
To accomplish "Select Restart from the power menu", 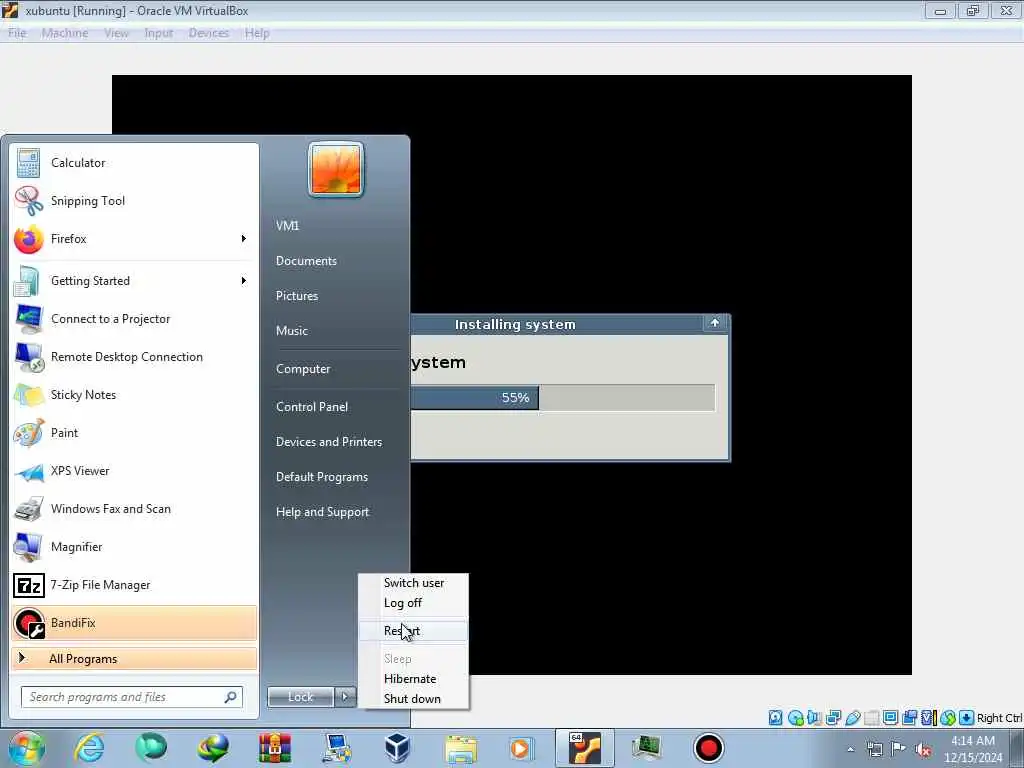I will (413, 631).
